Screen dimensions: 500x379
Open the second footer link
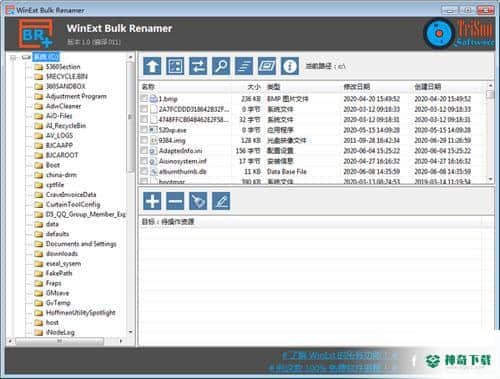334,368
